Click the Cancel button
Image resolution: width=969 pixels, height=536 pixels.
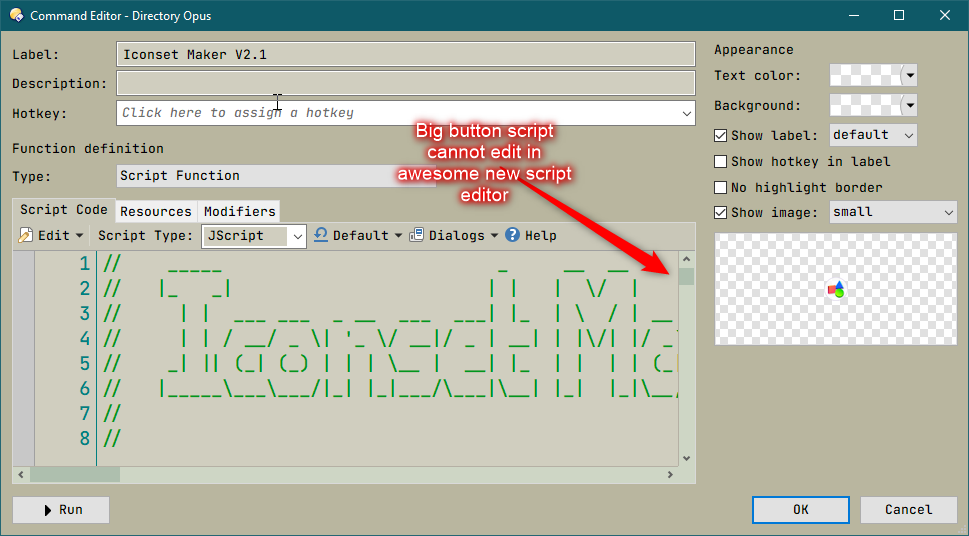[x=908, y=509]
